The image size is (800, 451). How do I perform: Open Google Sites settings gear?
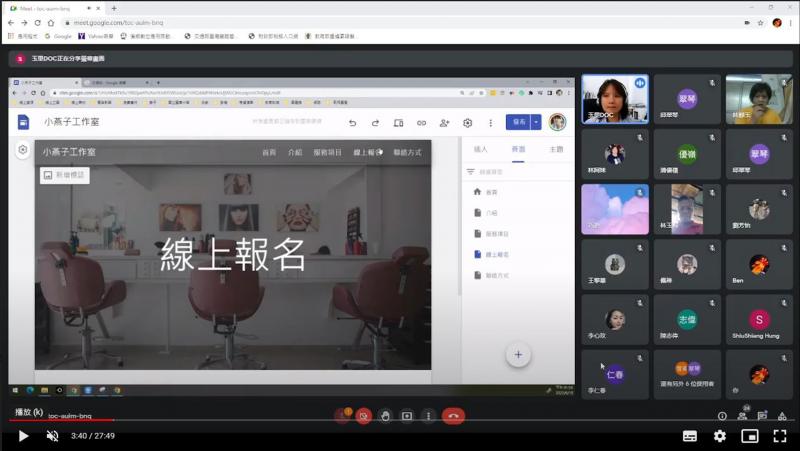coord(467,123)
